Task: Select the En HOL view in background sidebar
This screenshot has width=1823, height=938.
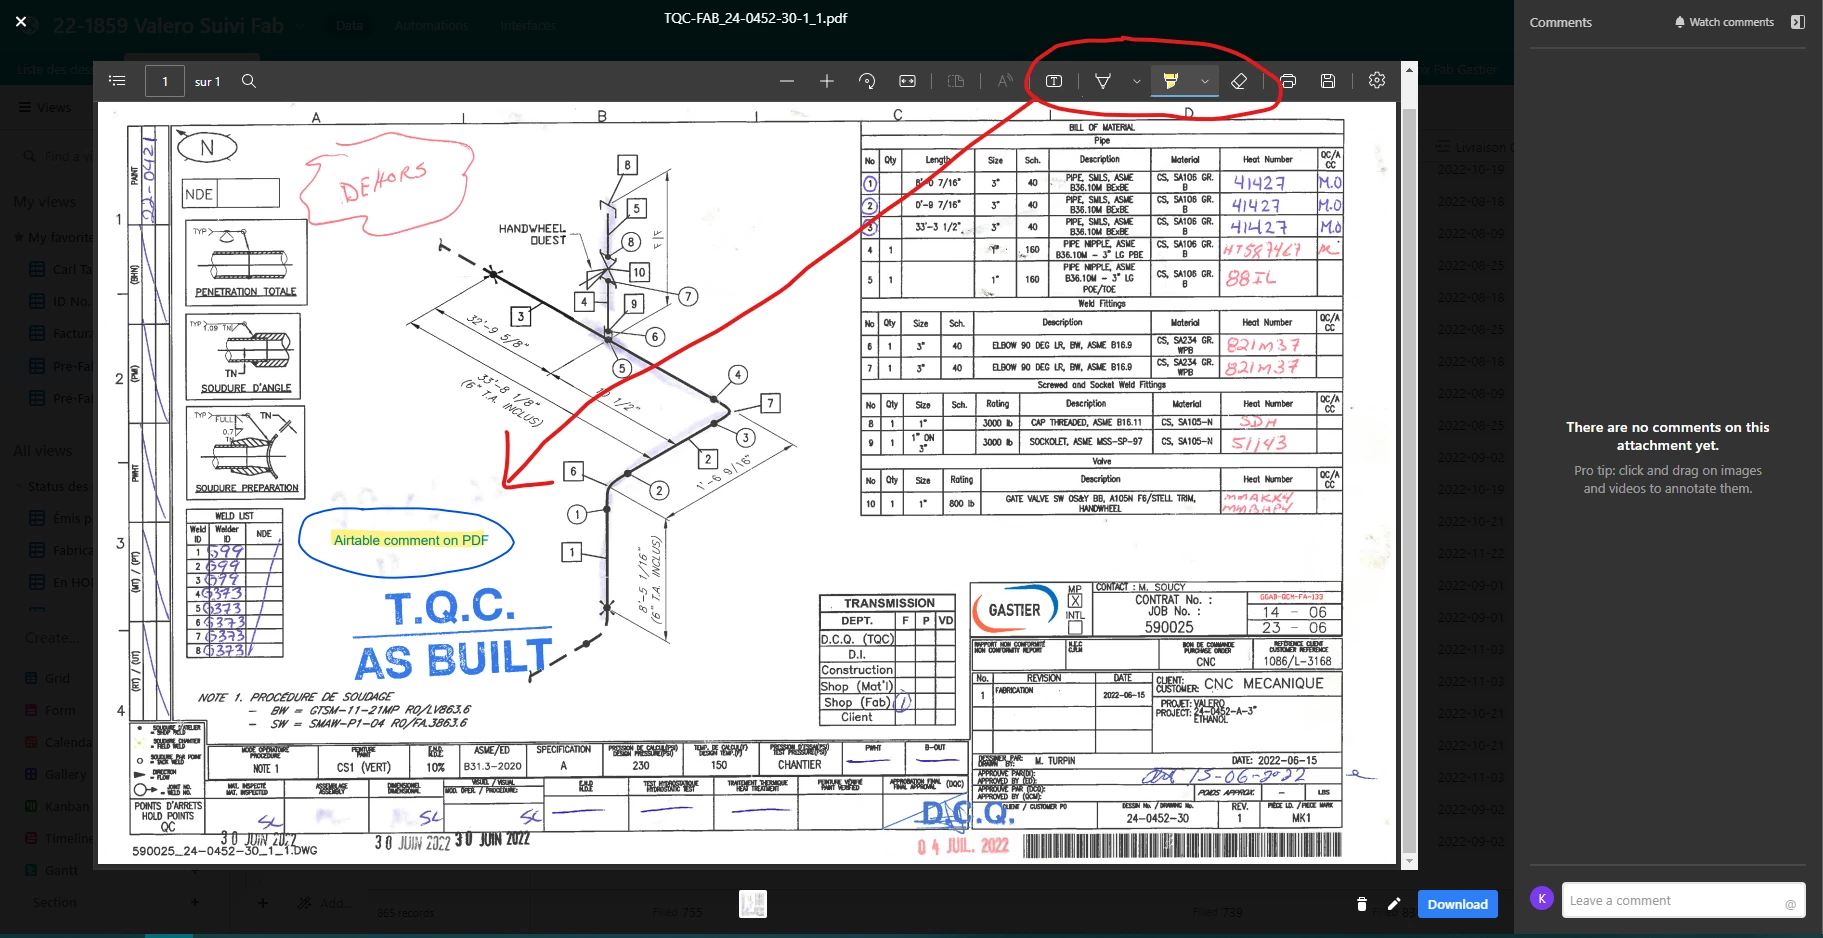Action: pyautogui.click(x=61, y=582)
